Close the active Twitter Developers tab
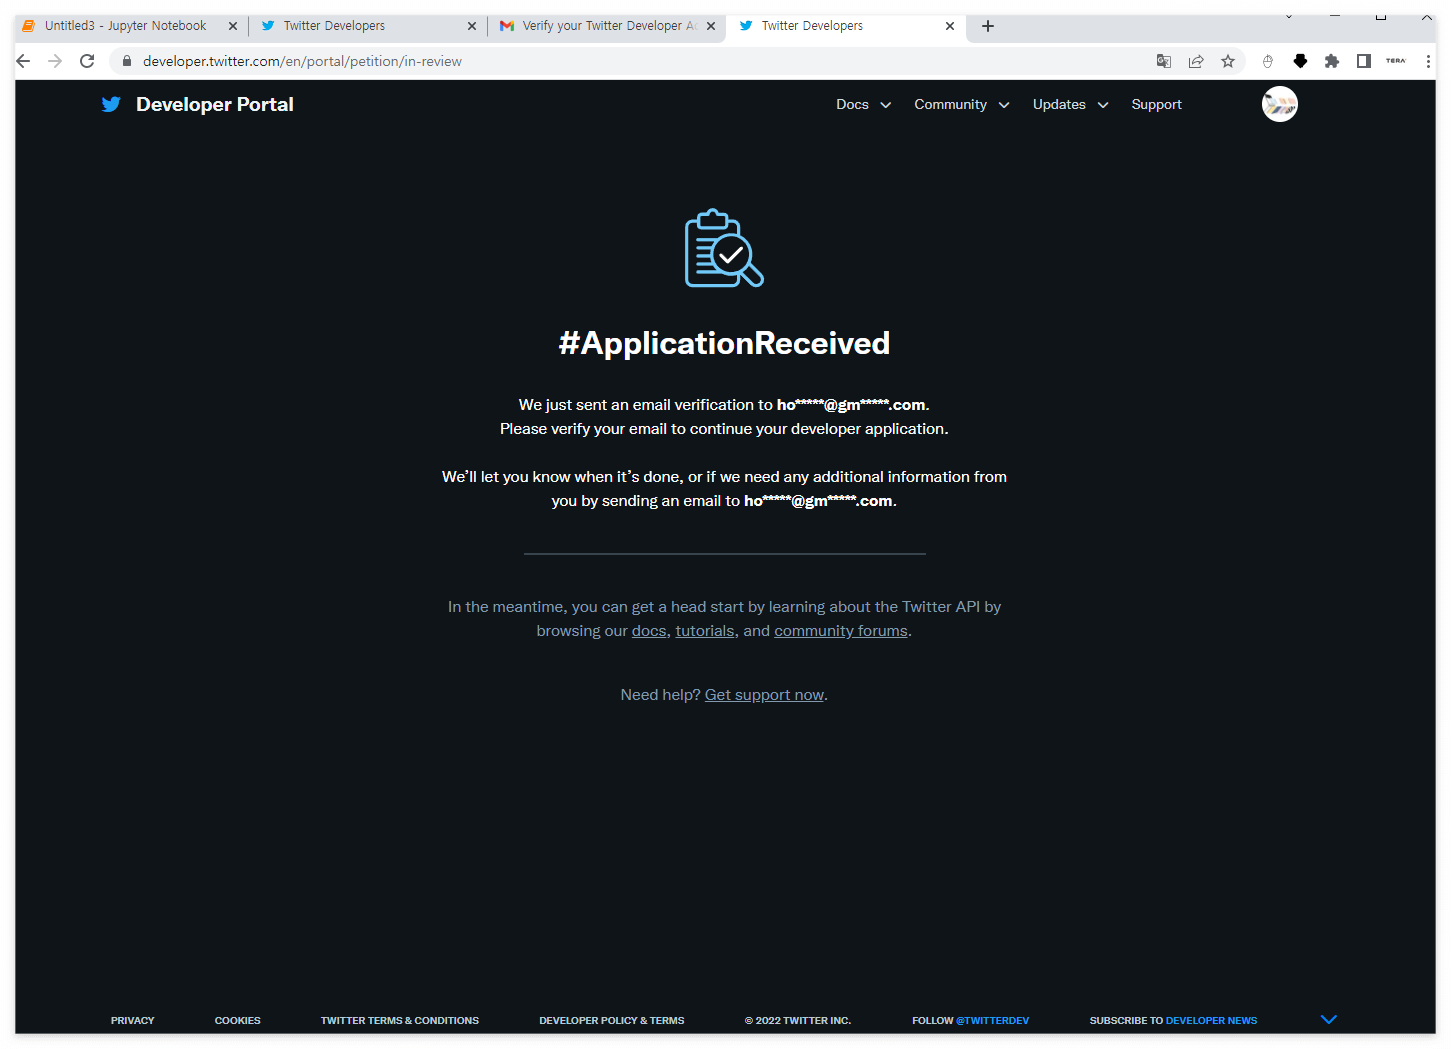1451x1049 pixels. click(950, 26)
